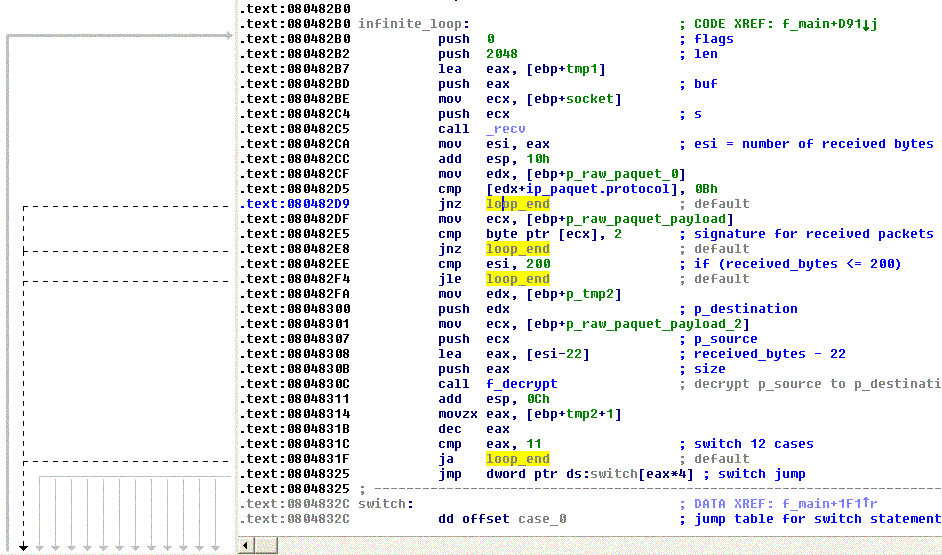Click the jmp mnemonic

click(450, 474)
